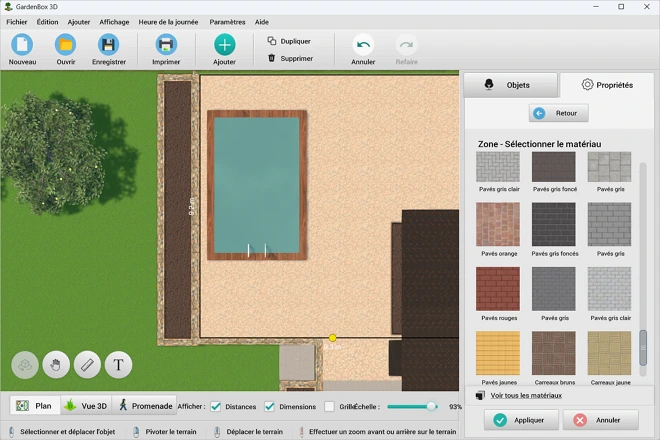Click the Échelle zoom slider handle

pos(431,406)
